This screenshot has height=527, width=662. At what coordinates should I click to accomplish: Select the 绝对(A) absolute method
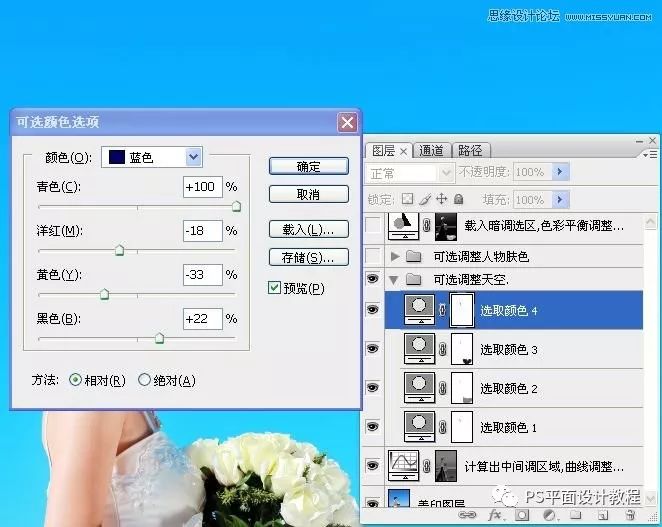tap(144, 380)
